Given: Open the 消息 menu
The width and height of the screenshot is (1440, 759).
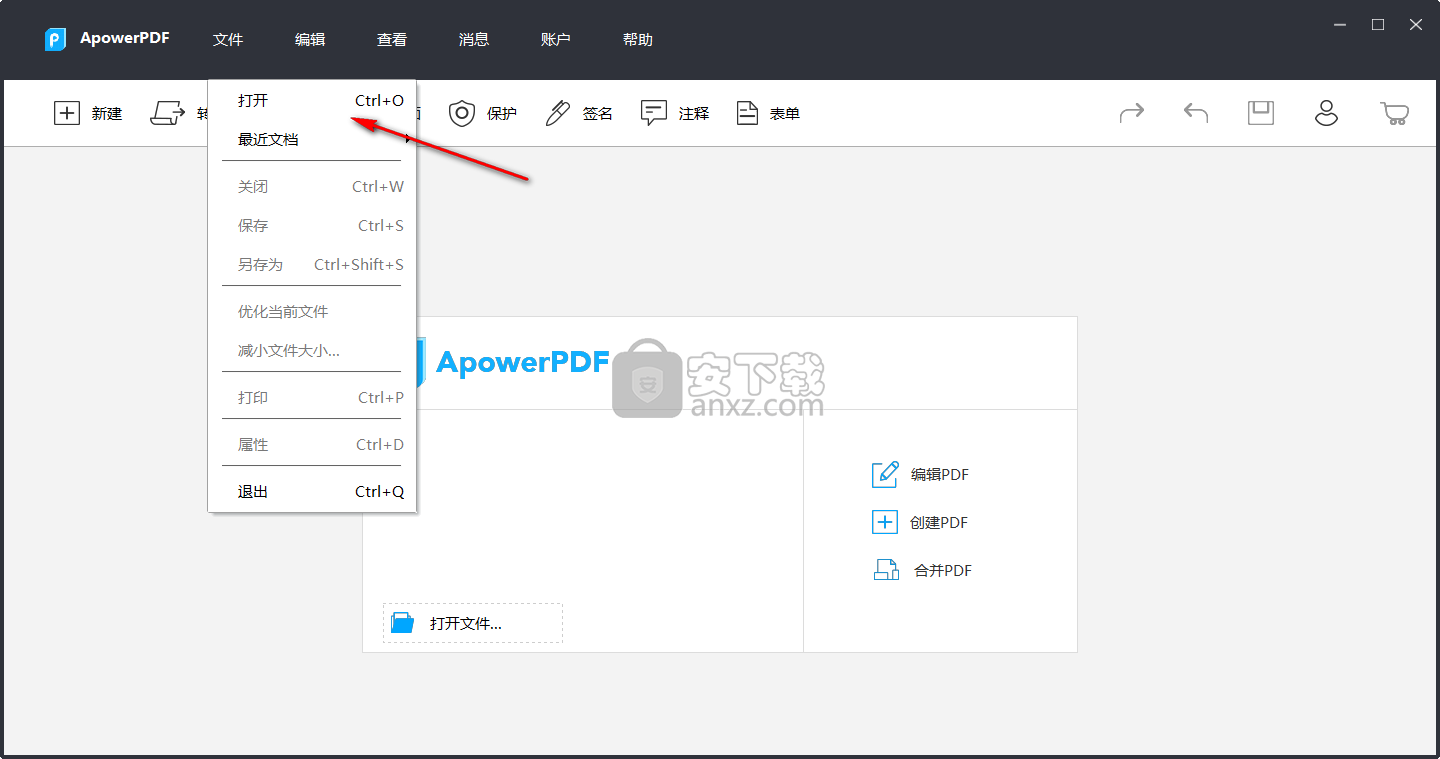Looking at the screenshot, I should pyautogui.click(x=474, y=40).
